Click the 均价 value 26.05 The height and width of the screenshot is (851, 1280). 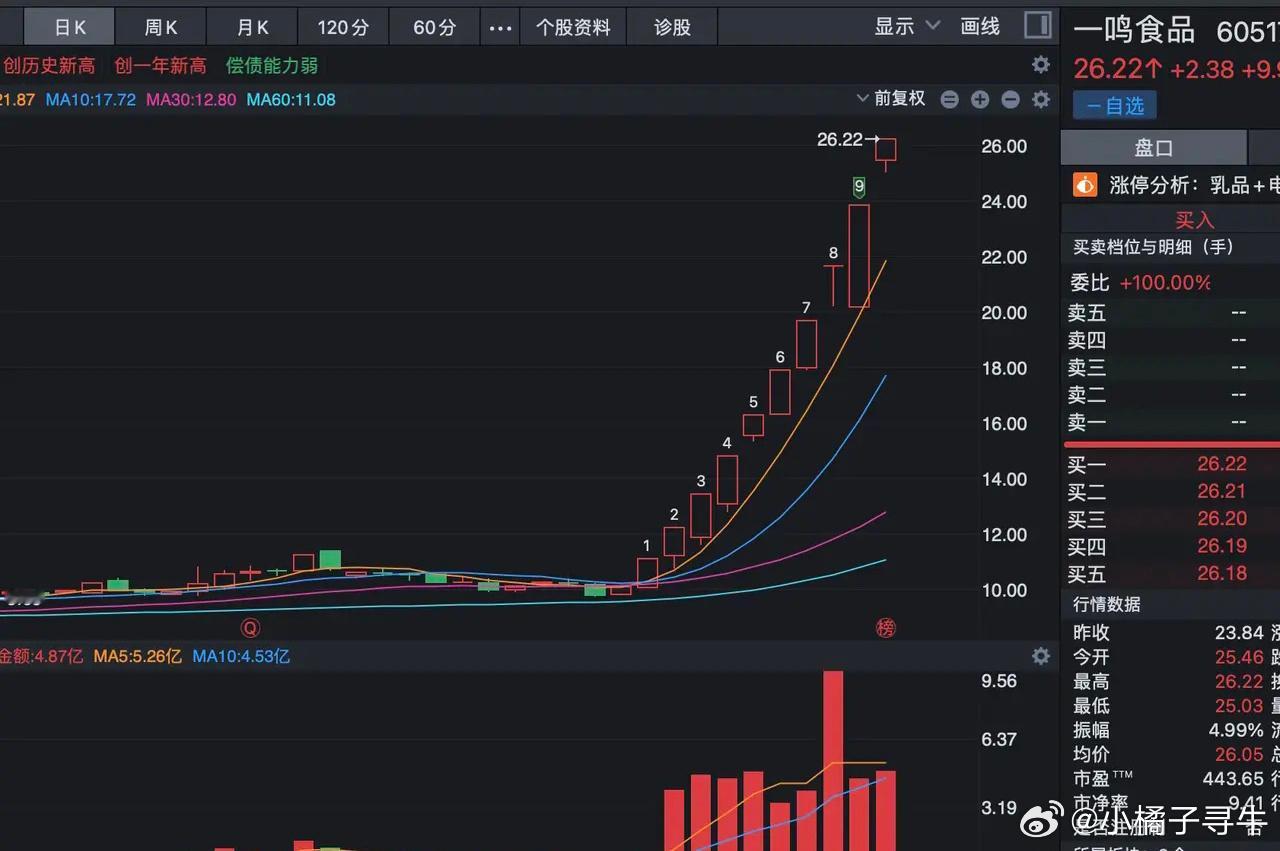click(x=1239, y=755)
